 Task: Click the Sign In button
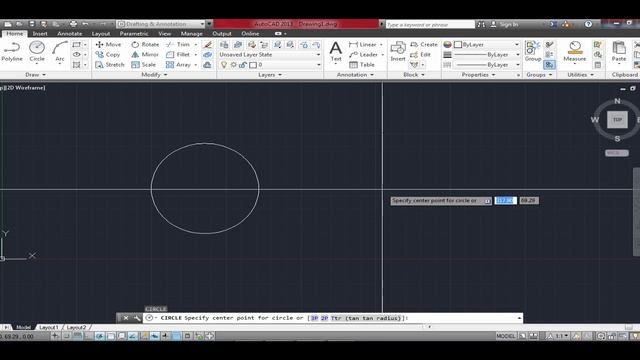coord(504,24)
